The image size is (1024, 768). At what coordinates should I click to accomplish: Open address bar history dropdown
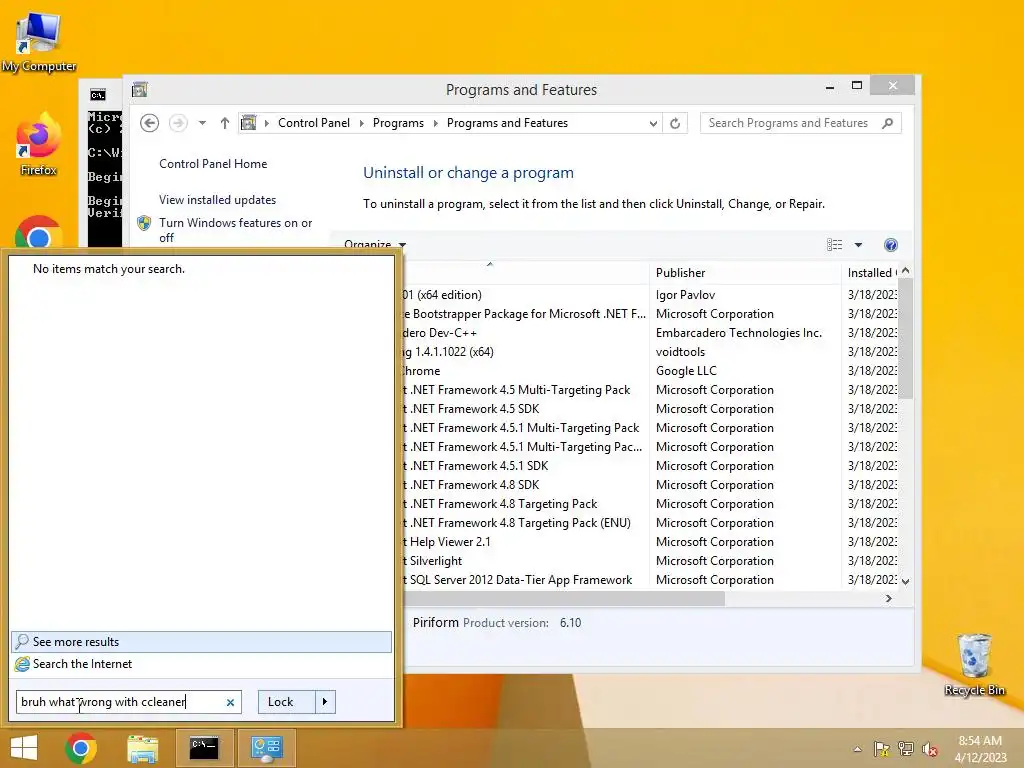point(653,123)
